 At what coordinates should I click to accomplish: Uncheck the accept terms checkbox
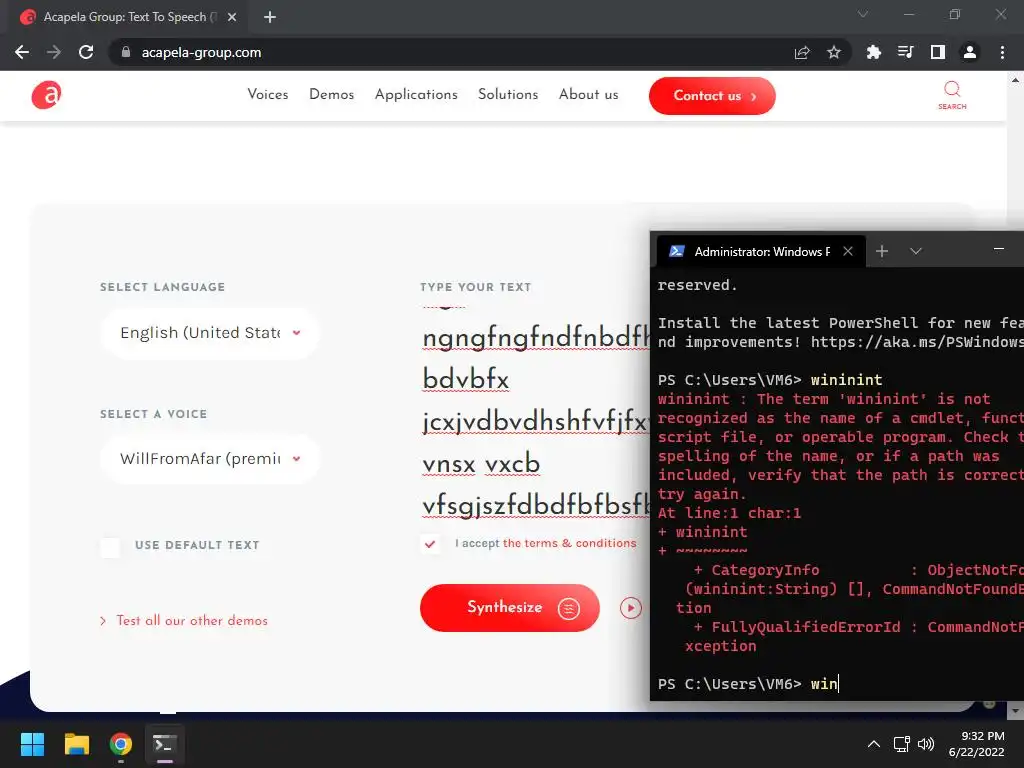[x=430, y=543]
